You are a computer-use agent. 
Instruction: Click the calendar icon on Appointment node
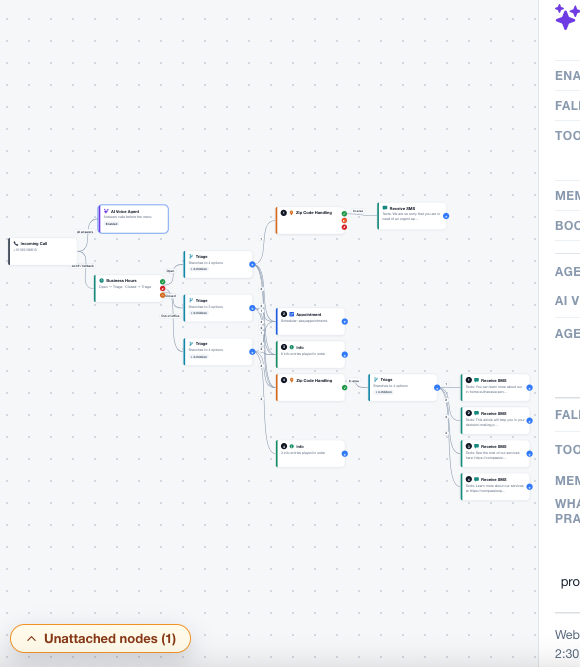[x=291, y=314]
